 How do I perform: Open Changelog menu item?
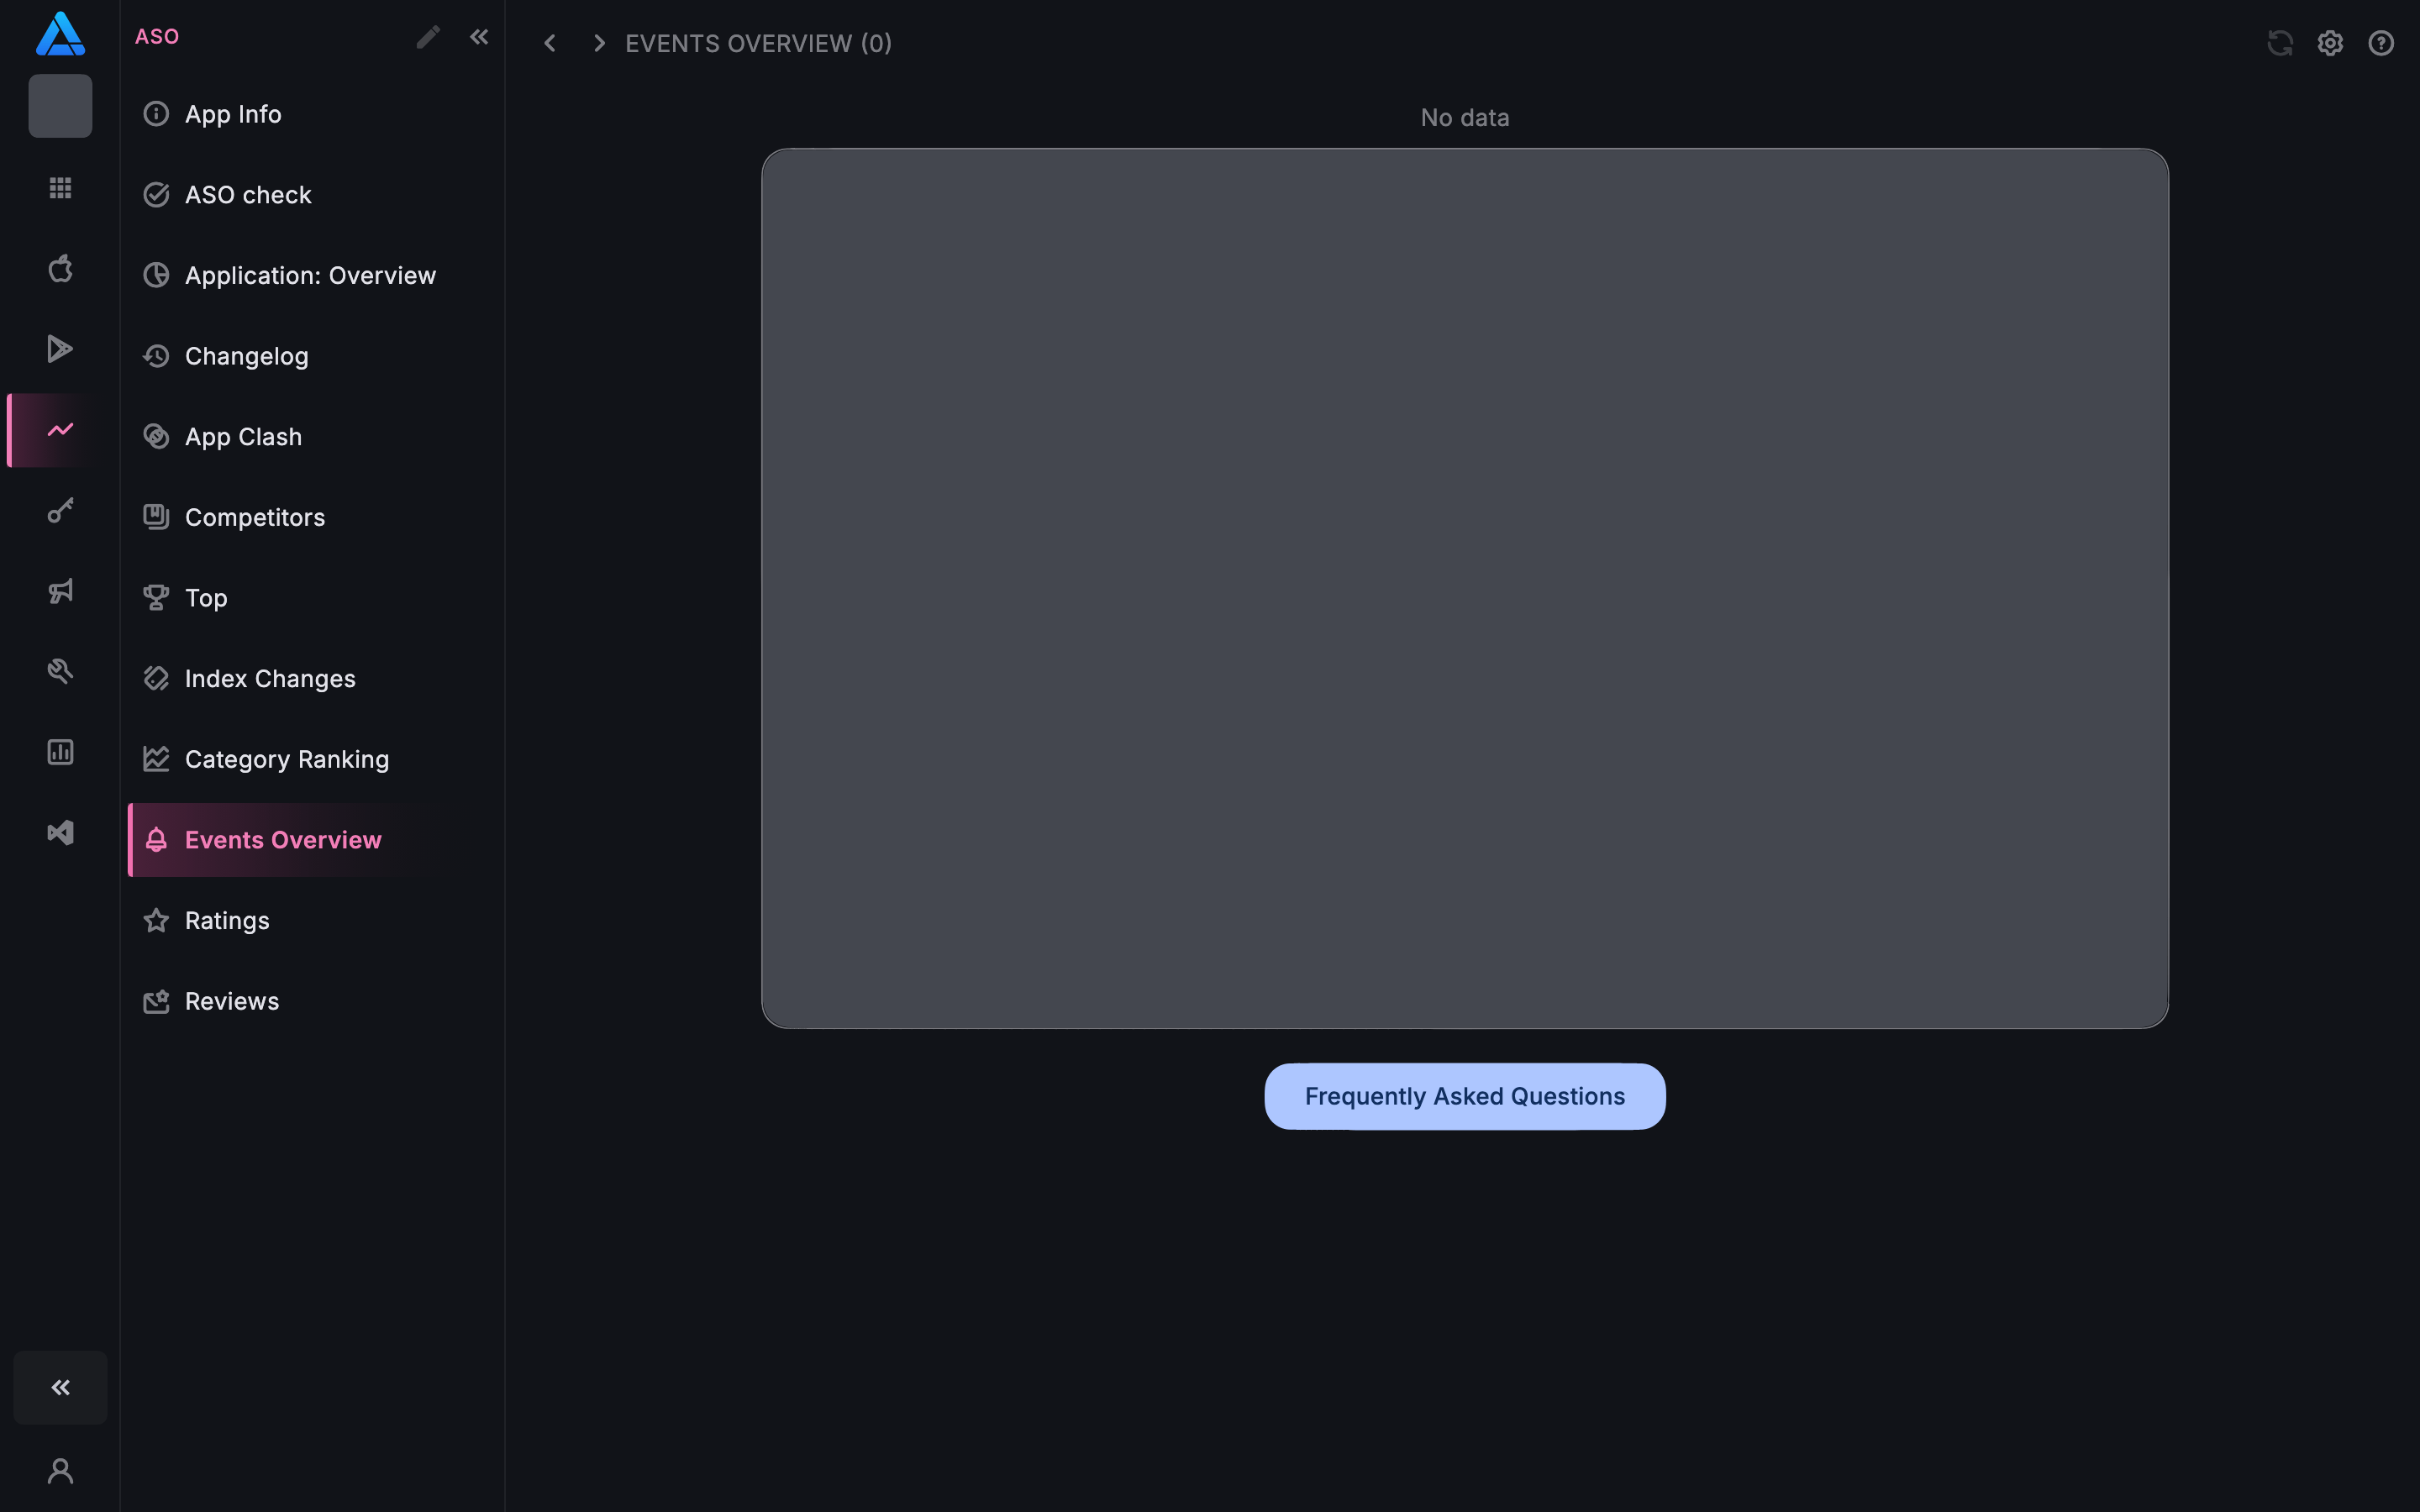[x=312, y=356]
